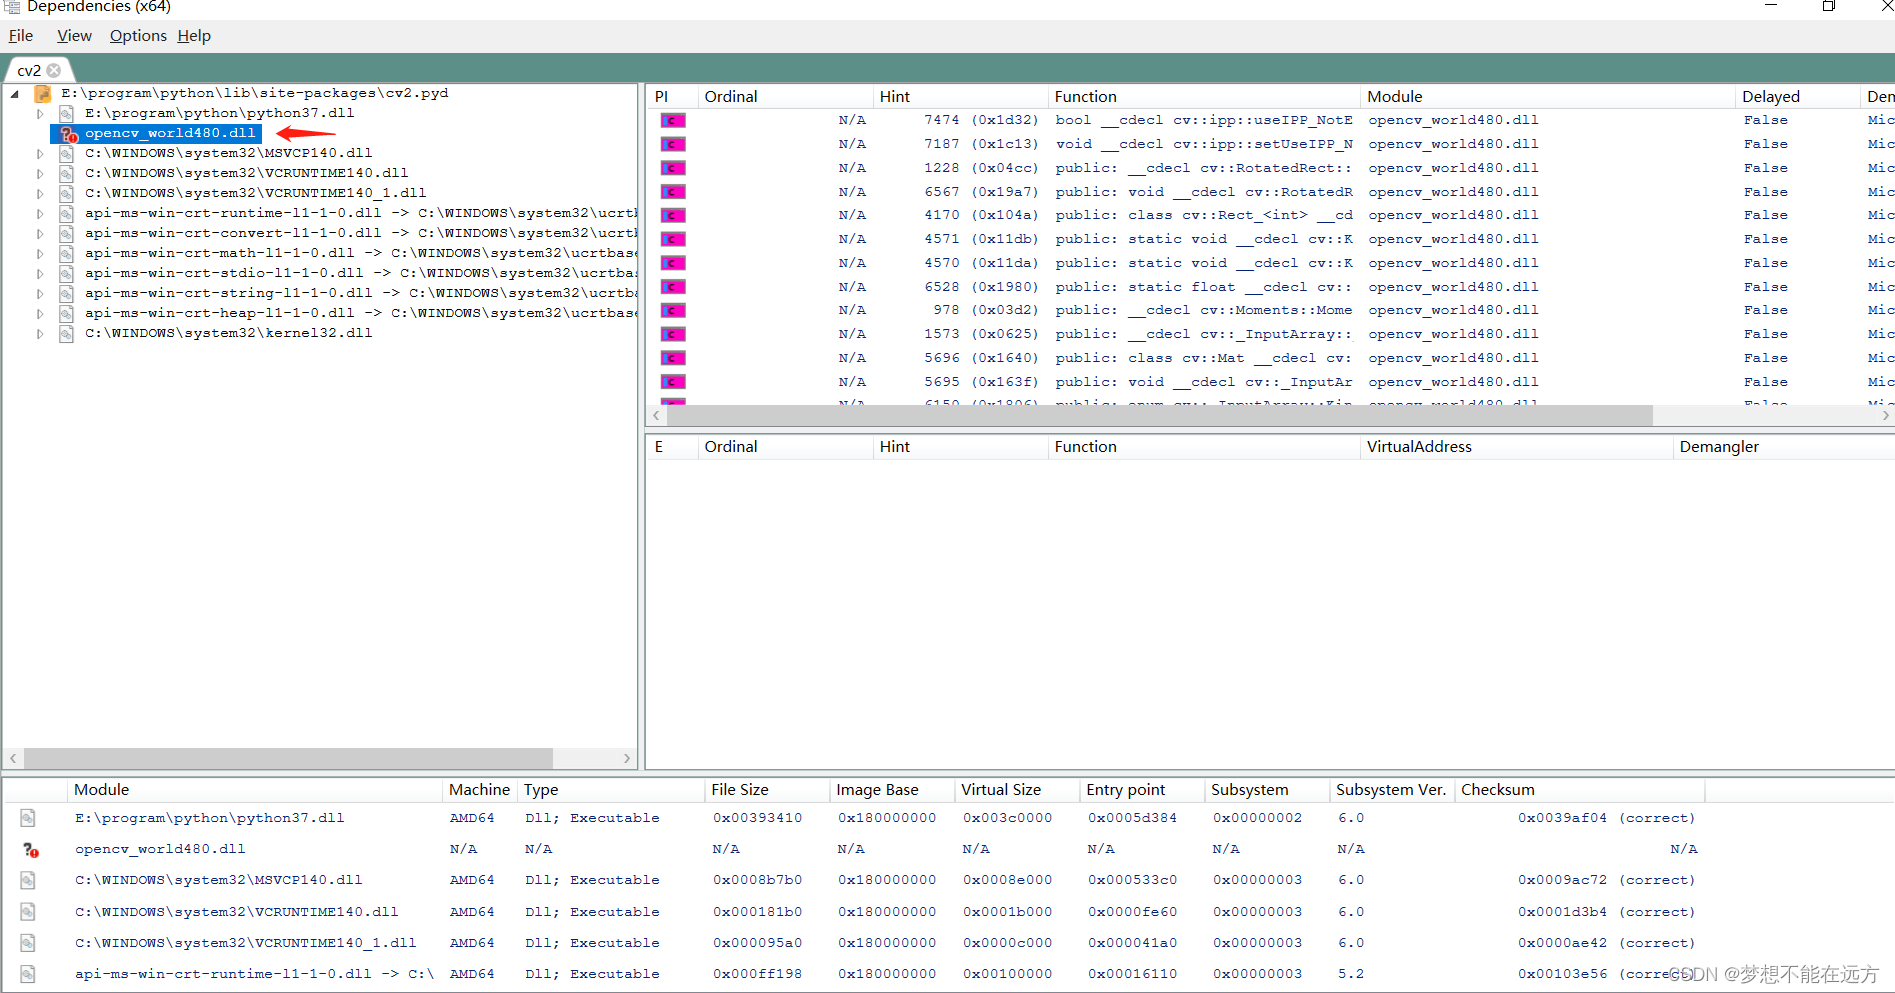Expand the kernel32.dll tree node
The width and height of the screenshot is (1895, 993).
[x=40, y=332]
